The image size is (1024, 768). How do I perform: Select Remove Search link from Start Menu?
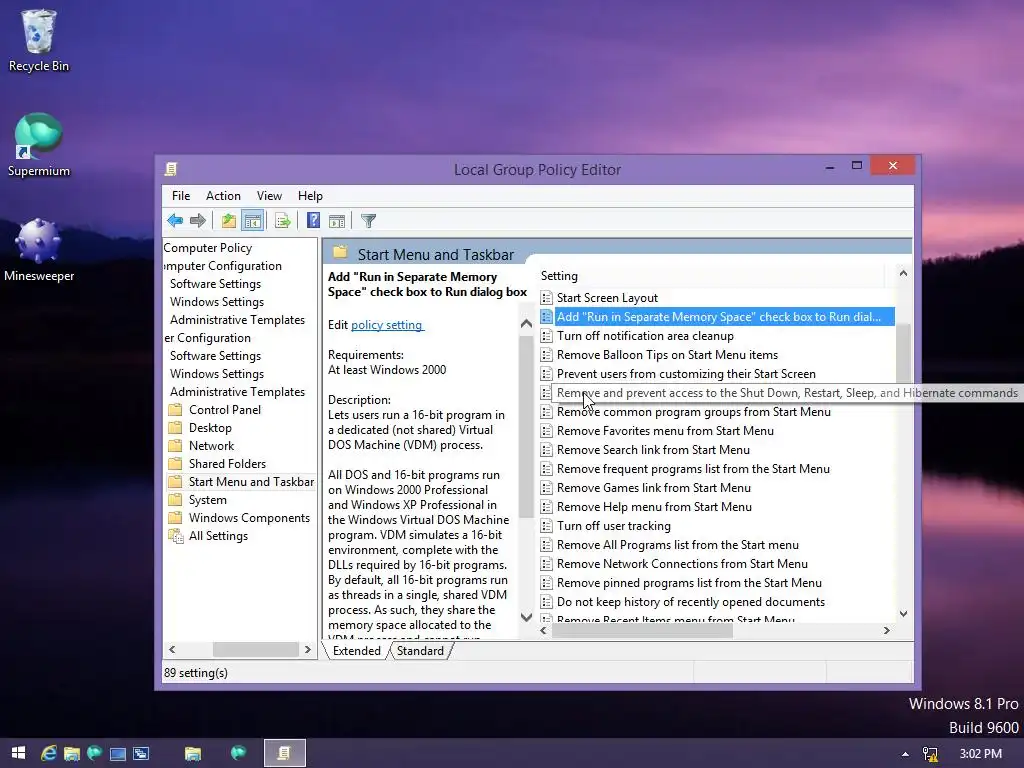point(653,450)
